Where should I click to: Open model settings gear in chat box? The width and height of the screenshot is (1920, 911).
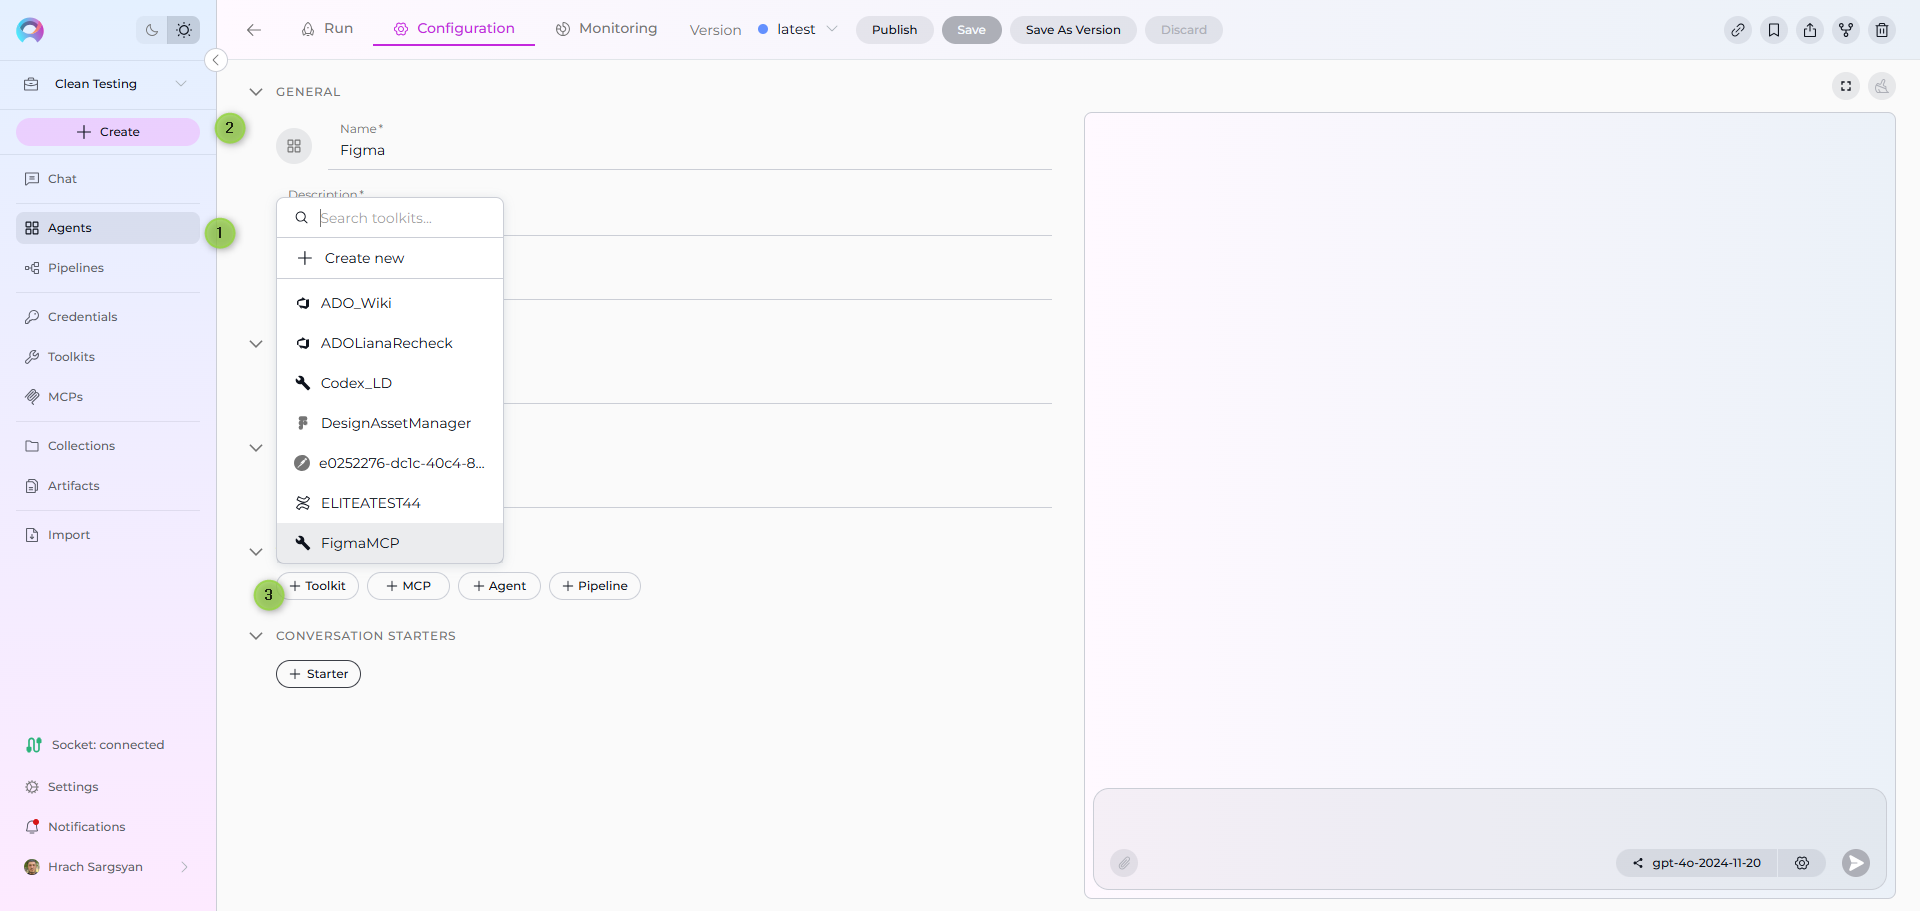pos(1802,863)
